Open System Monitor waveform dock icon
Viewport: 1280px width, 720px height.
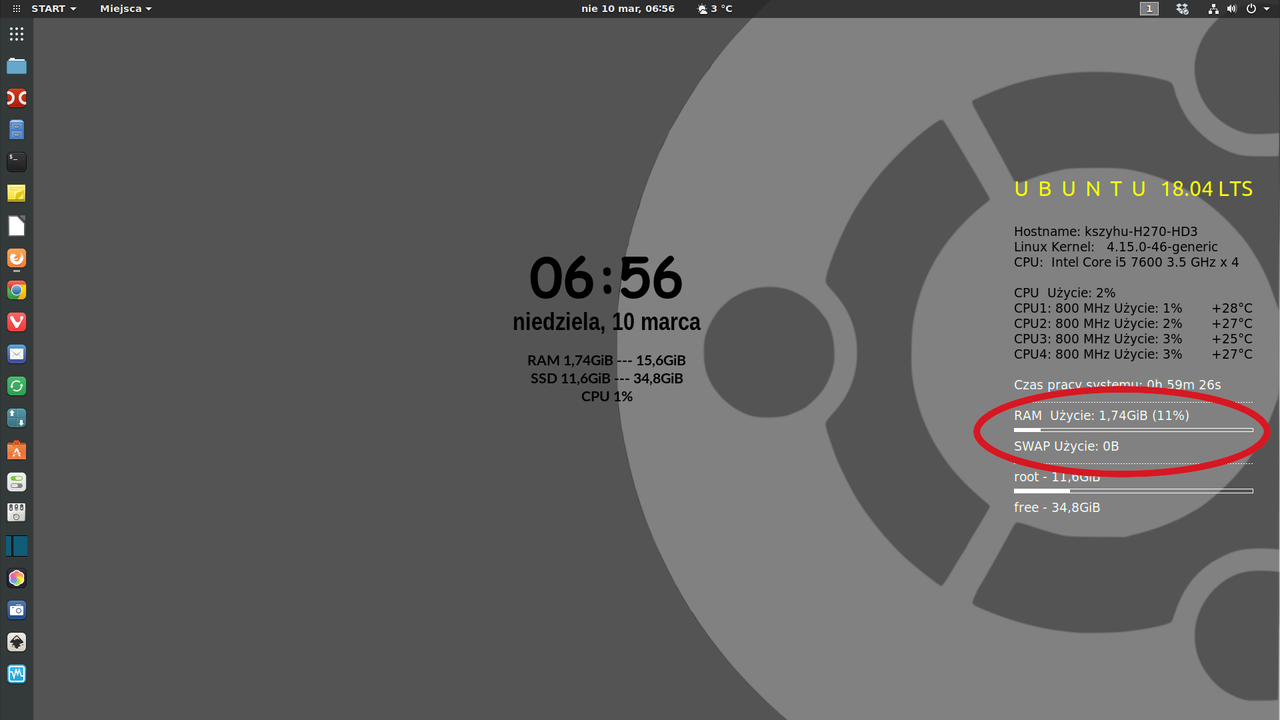(16, 674)
